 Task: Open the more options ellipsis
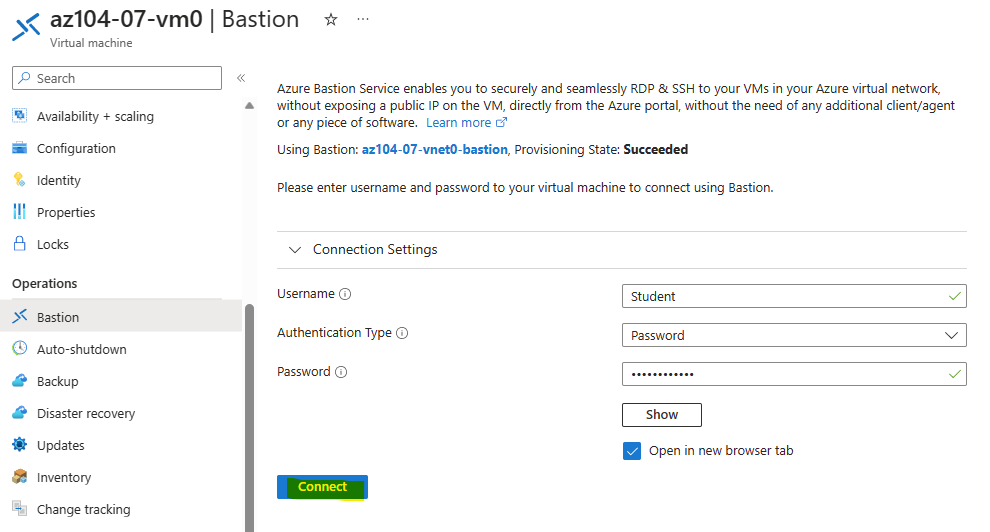(x=362, y=20)
